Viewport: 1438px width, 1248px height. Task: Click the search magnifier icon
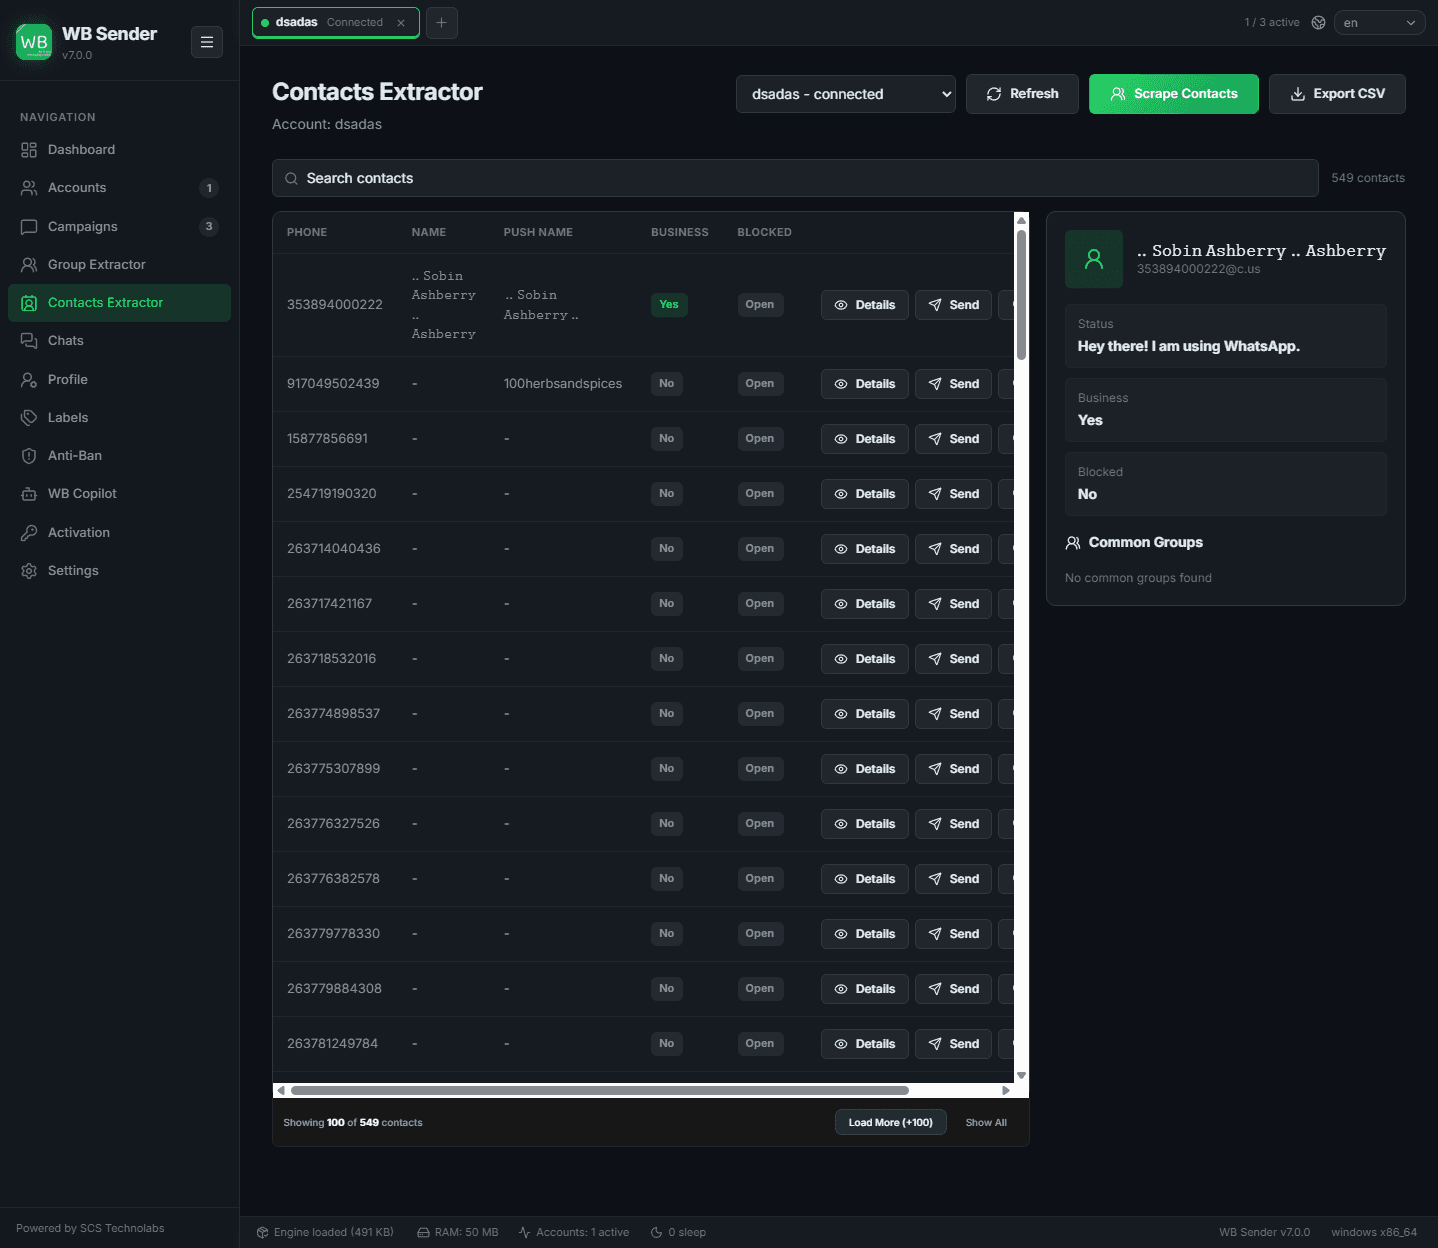pos(292,179)
